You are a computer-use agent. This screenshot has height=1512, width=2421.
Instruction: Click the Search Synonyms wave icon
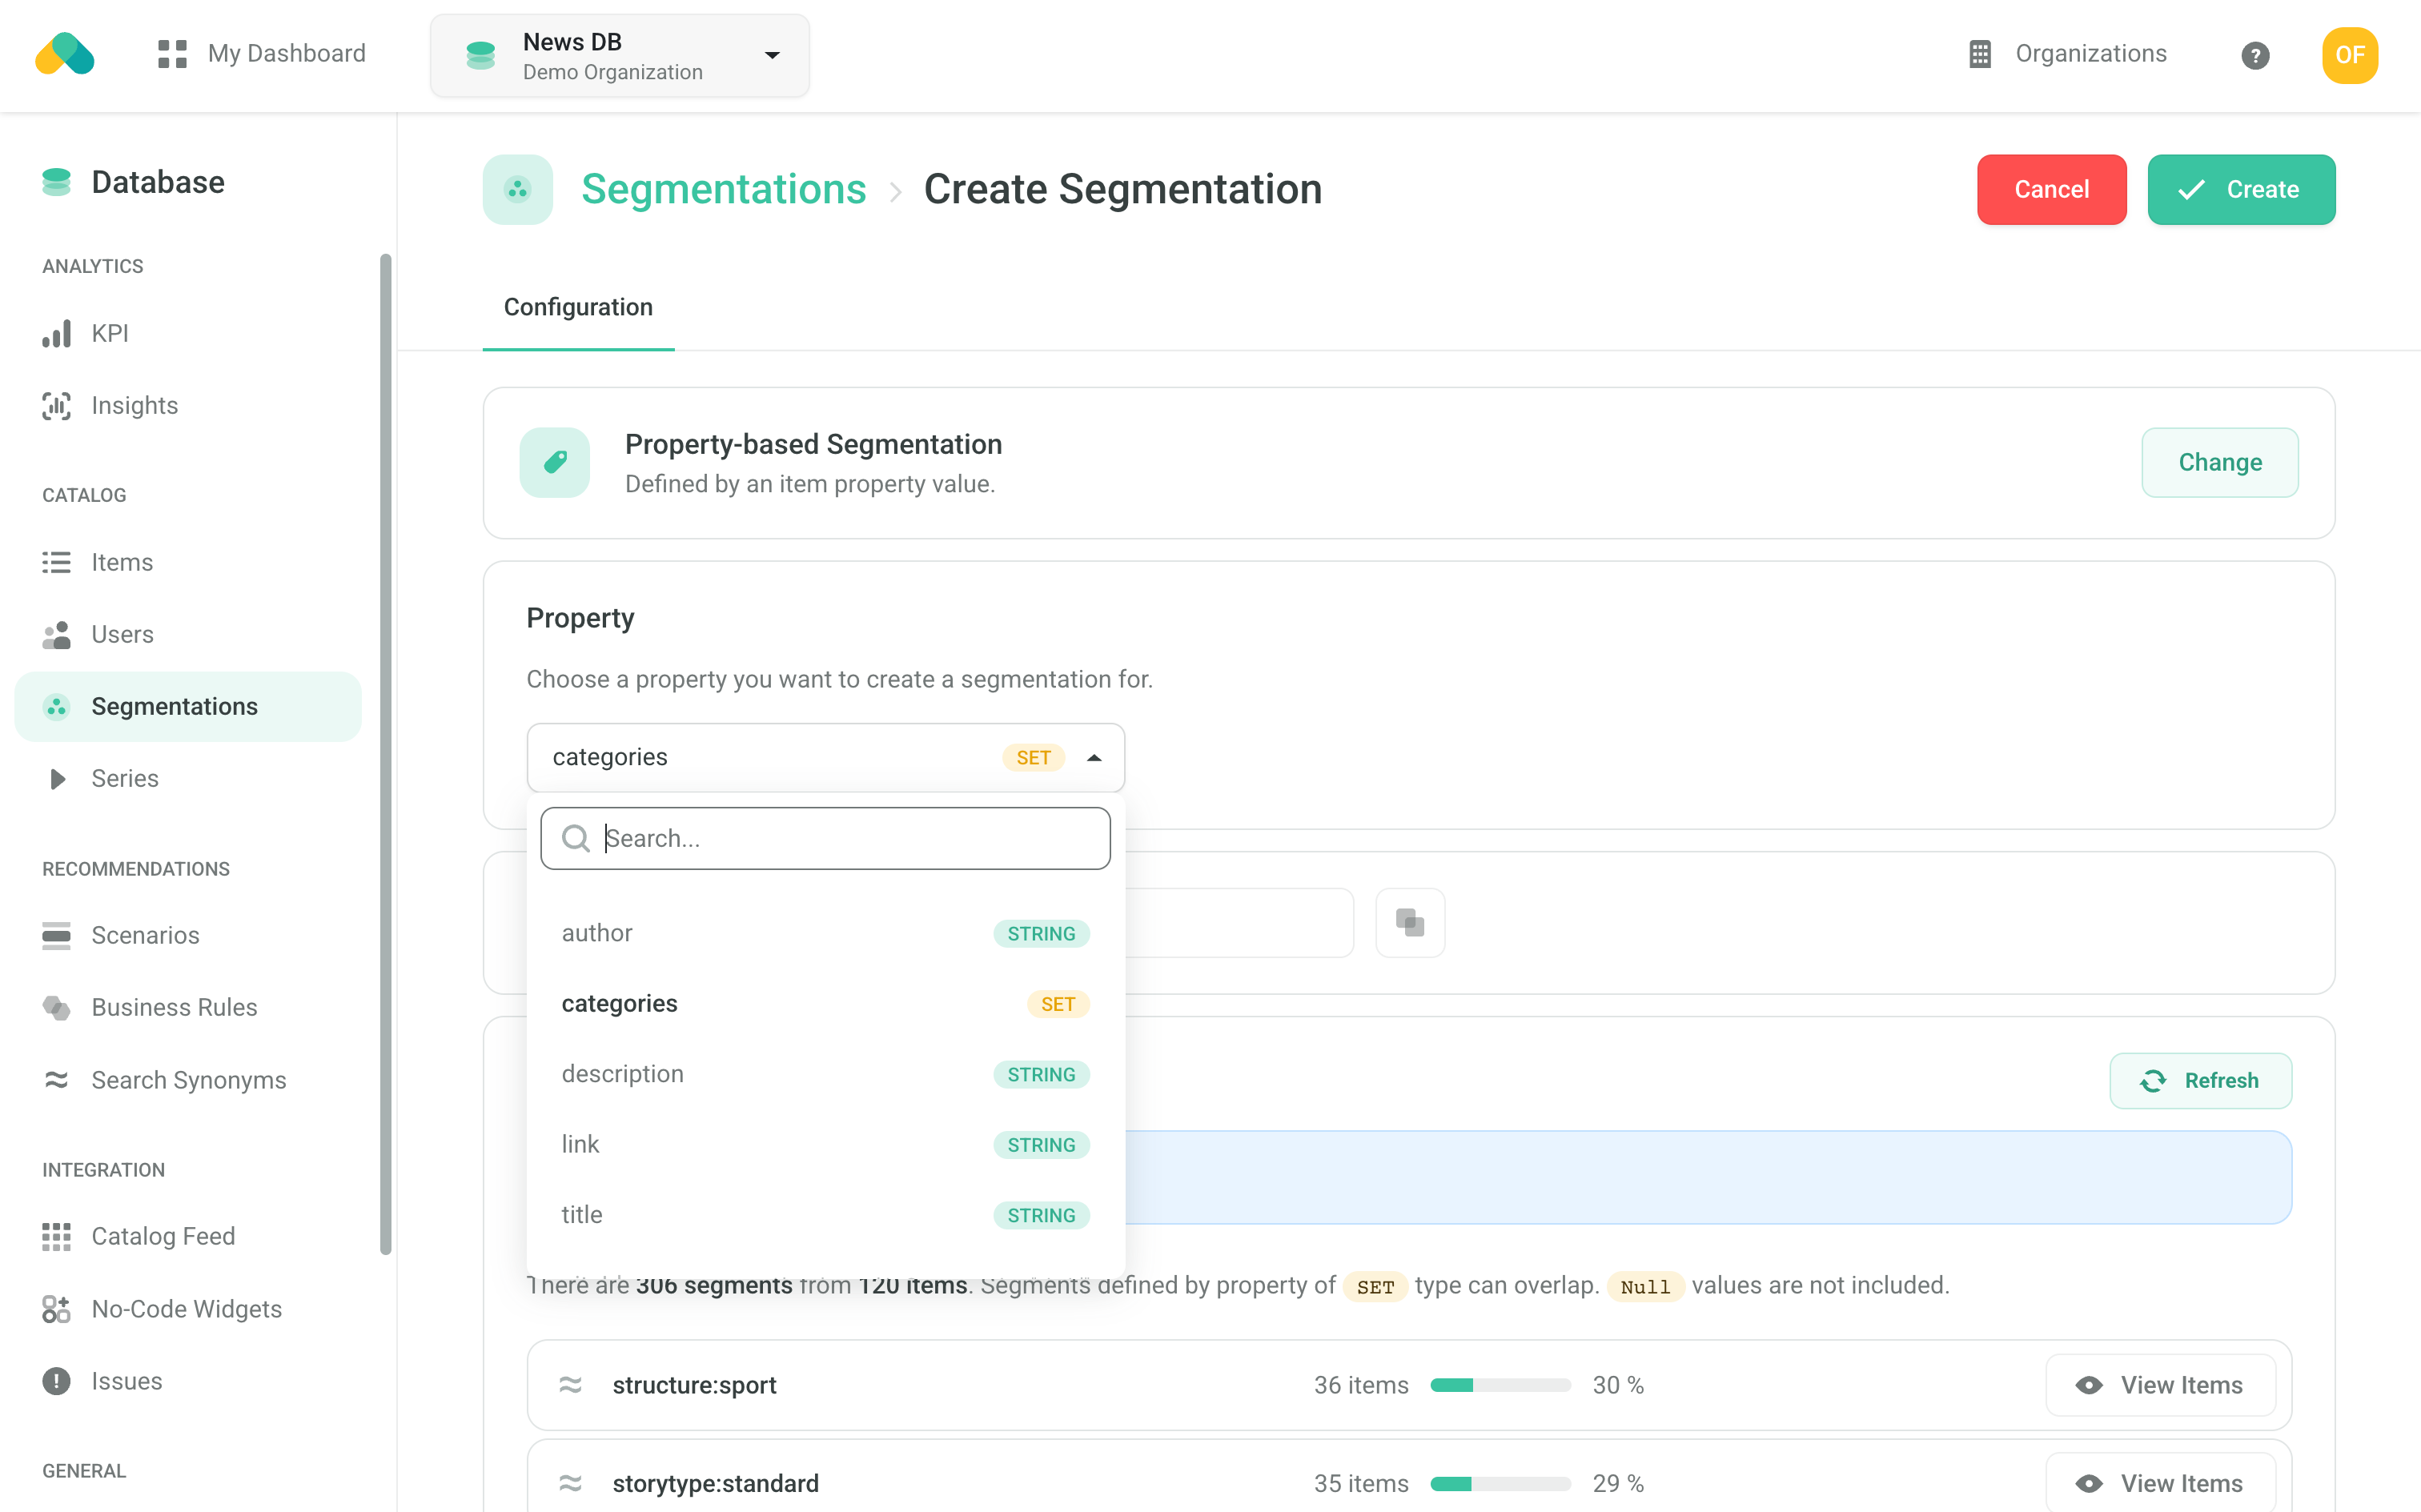57,1080
